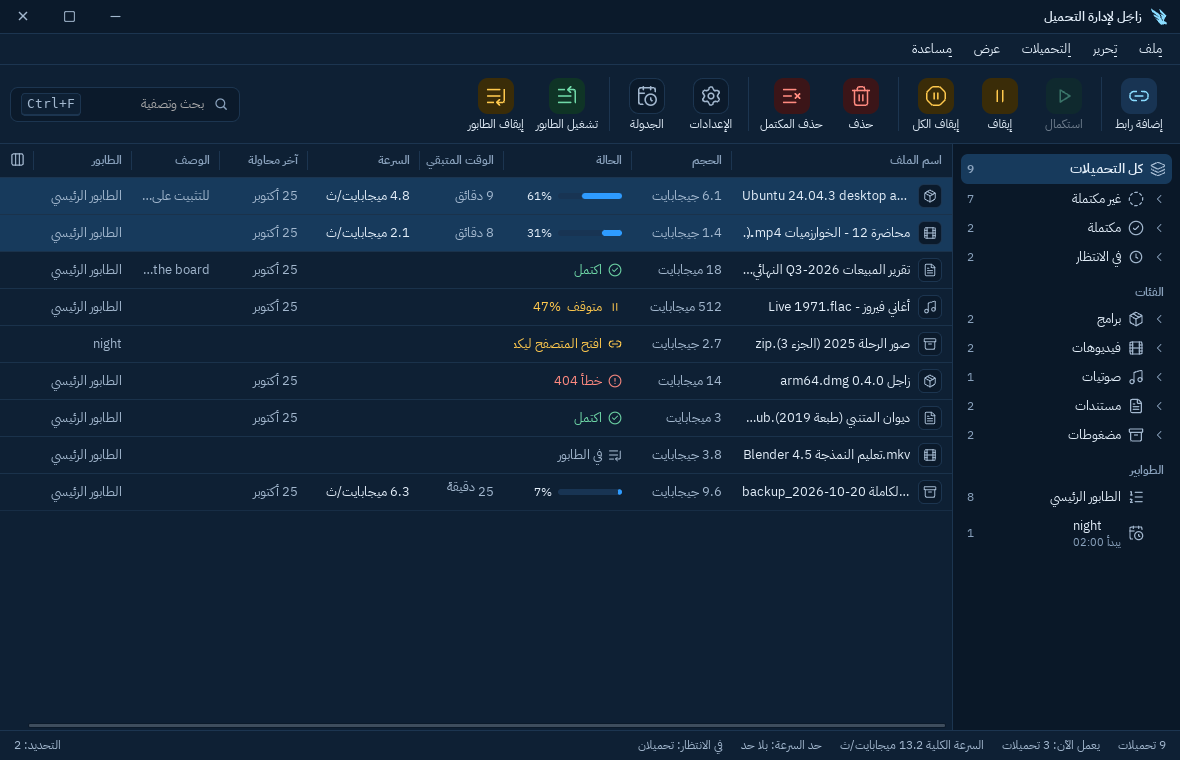Click the متوقف 47% status cell
The width and height of the screenshot is (1180, 760).
(576, 306)
